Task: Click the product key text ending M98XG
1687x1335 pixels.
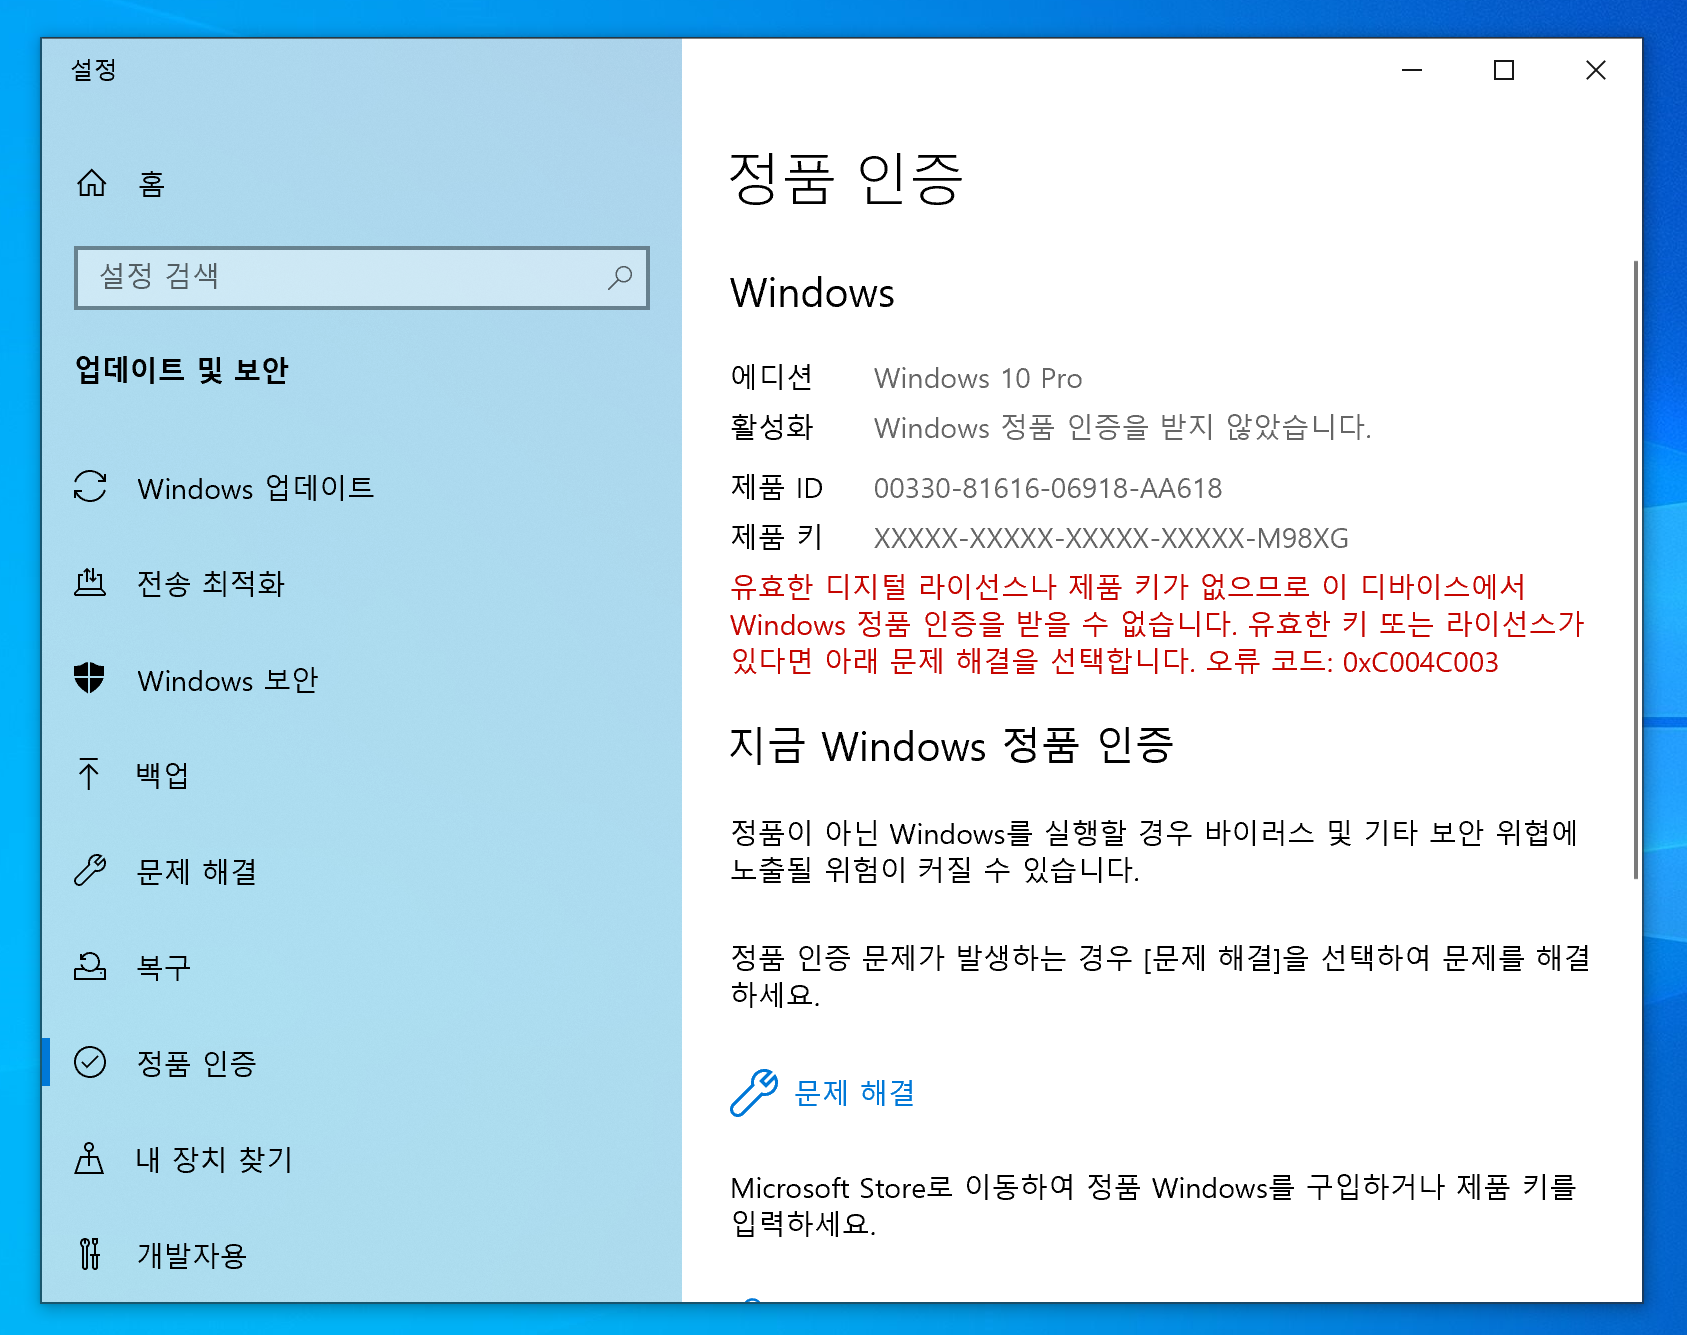Action: (x=1111, y=538)
